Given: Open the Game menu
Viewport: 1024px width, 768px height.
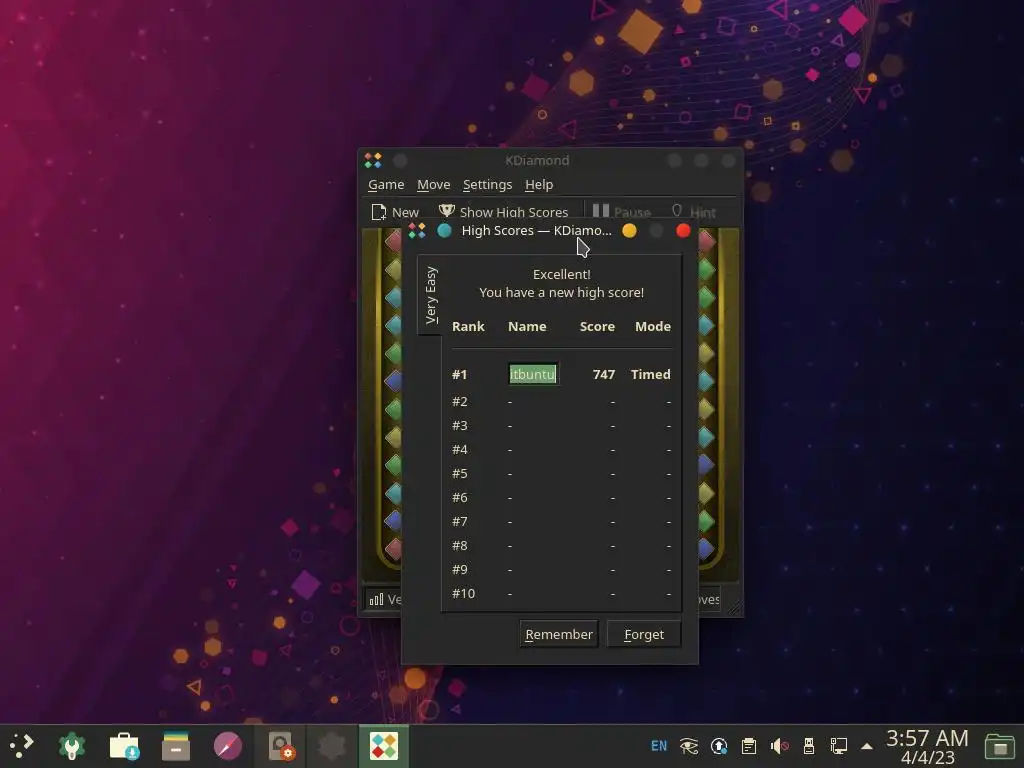Looking at the screenshot, I should [386, 185].
